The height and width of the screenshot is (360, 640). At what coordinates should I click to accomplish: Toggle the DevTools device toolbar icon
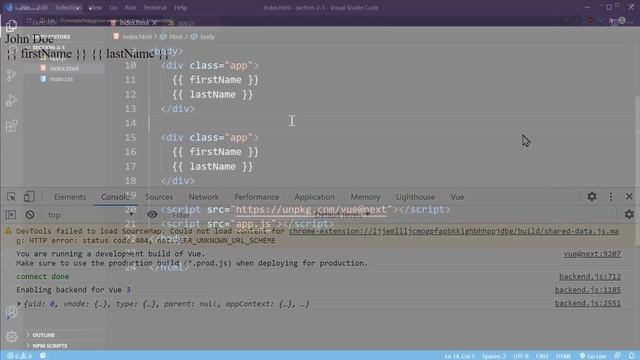(29, 197)
